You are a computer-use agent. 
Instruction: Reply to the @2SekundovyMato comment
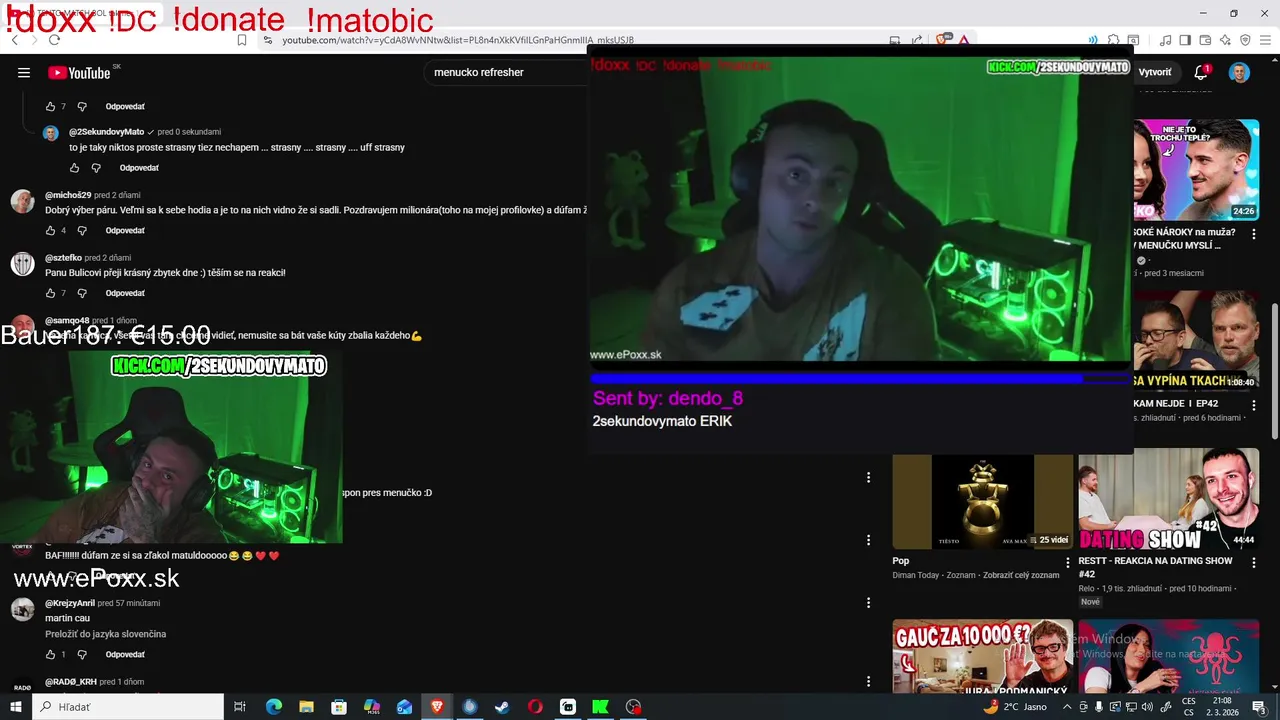(139, 168)
